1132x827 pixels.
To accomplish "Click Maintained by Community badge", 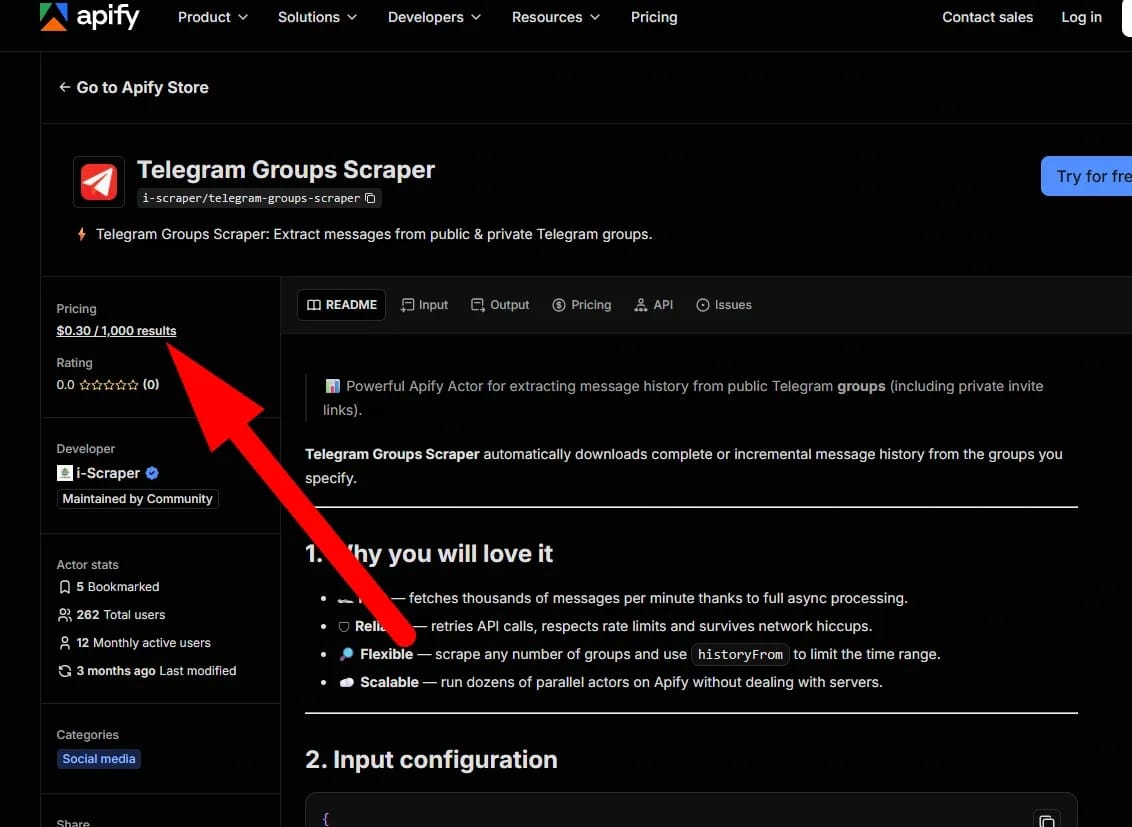I will [x=137, y=499].
